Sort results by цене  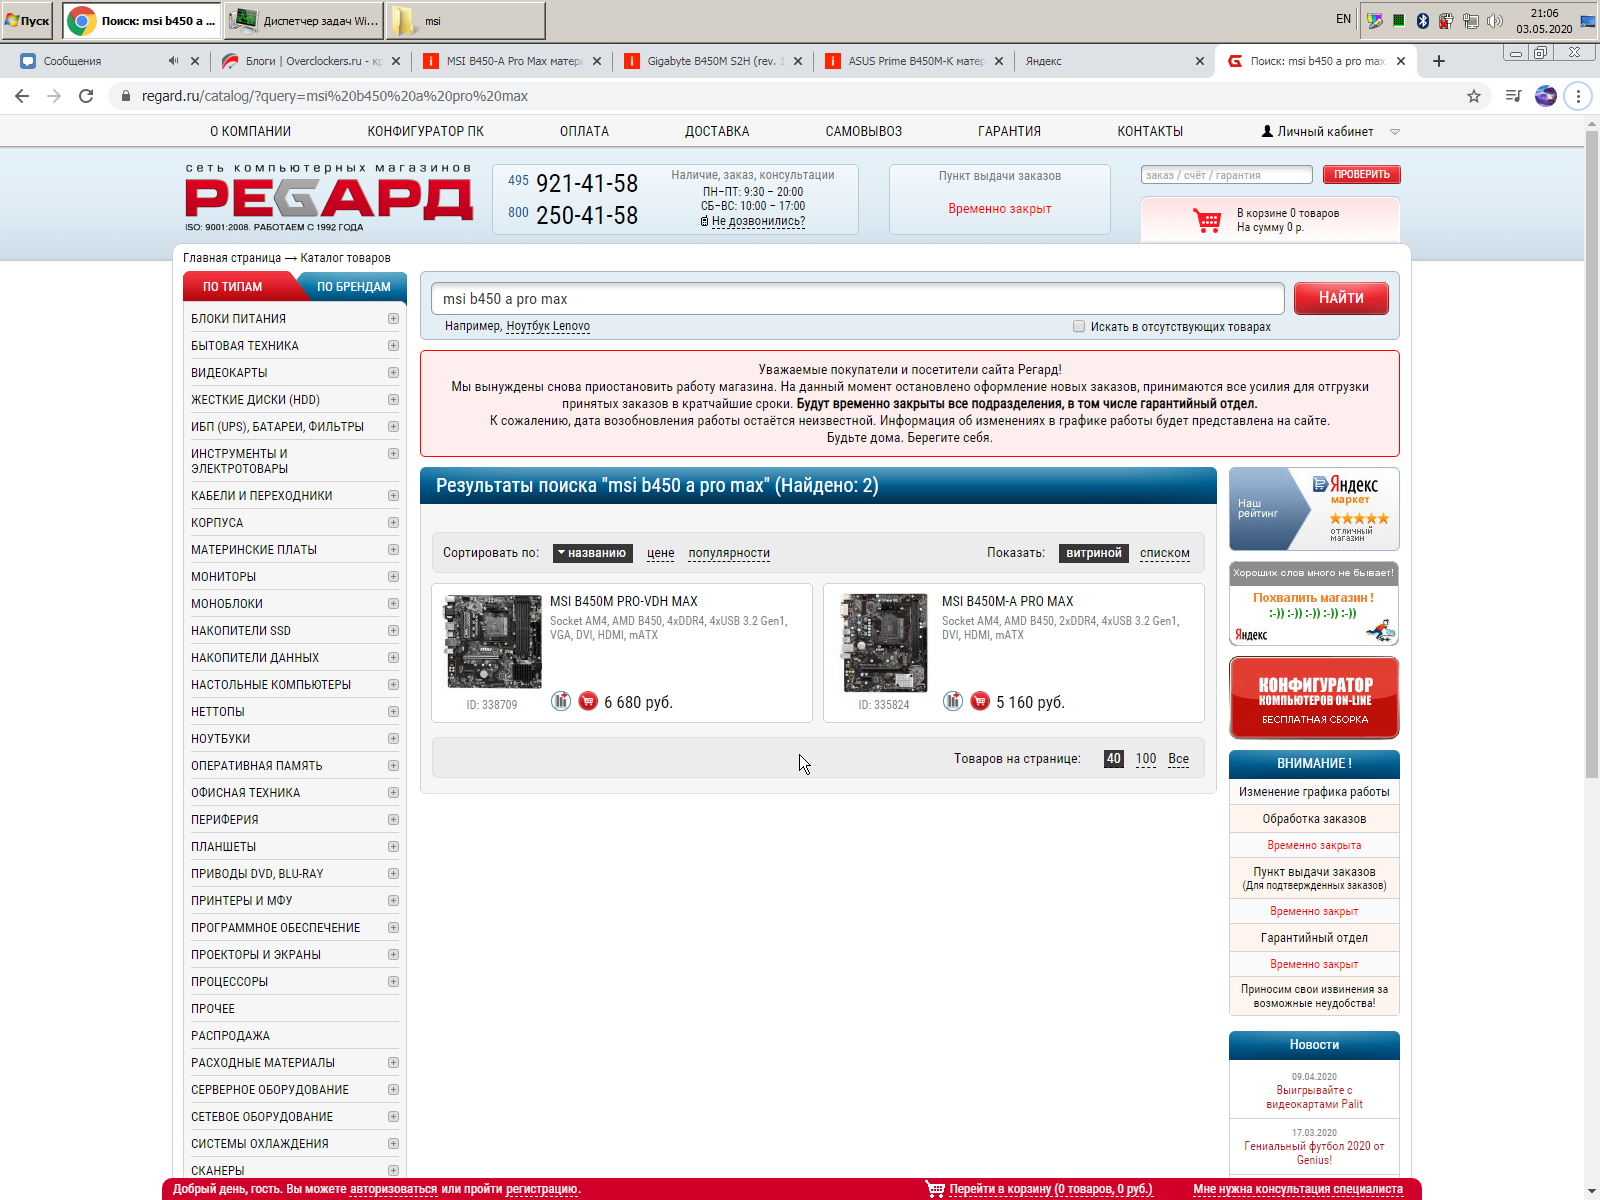pyautogui.click(x=660, y=553)
